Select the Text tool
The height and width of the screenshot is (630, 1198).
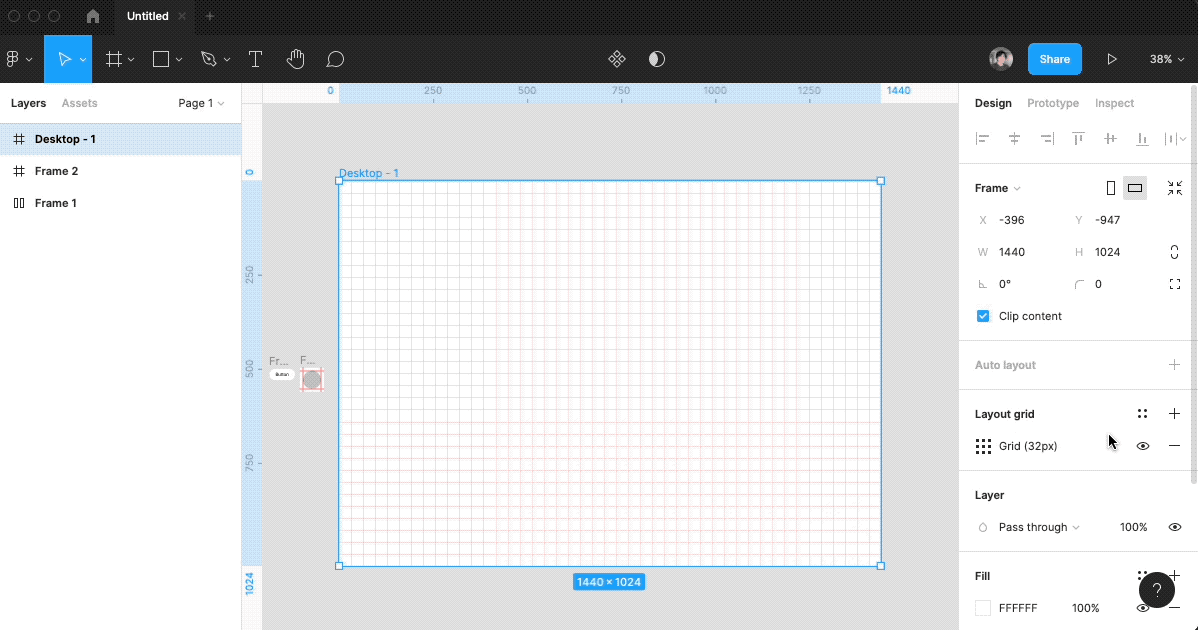click(x=255, y=59)
